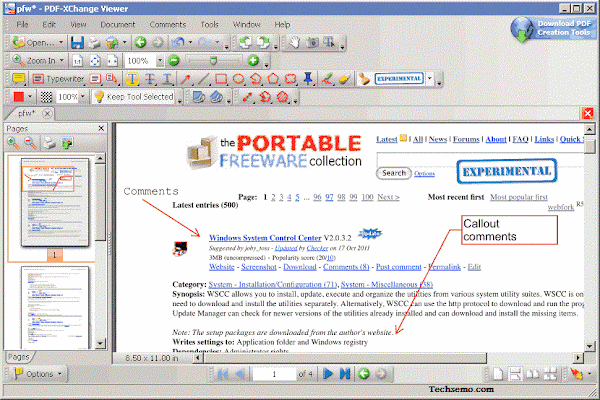Click the horizontal scrollbar under the document
Viewport: 600px width, 400px height.
(344, 358)
